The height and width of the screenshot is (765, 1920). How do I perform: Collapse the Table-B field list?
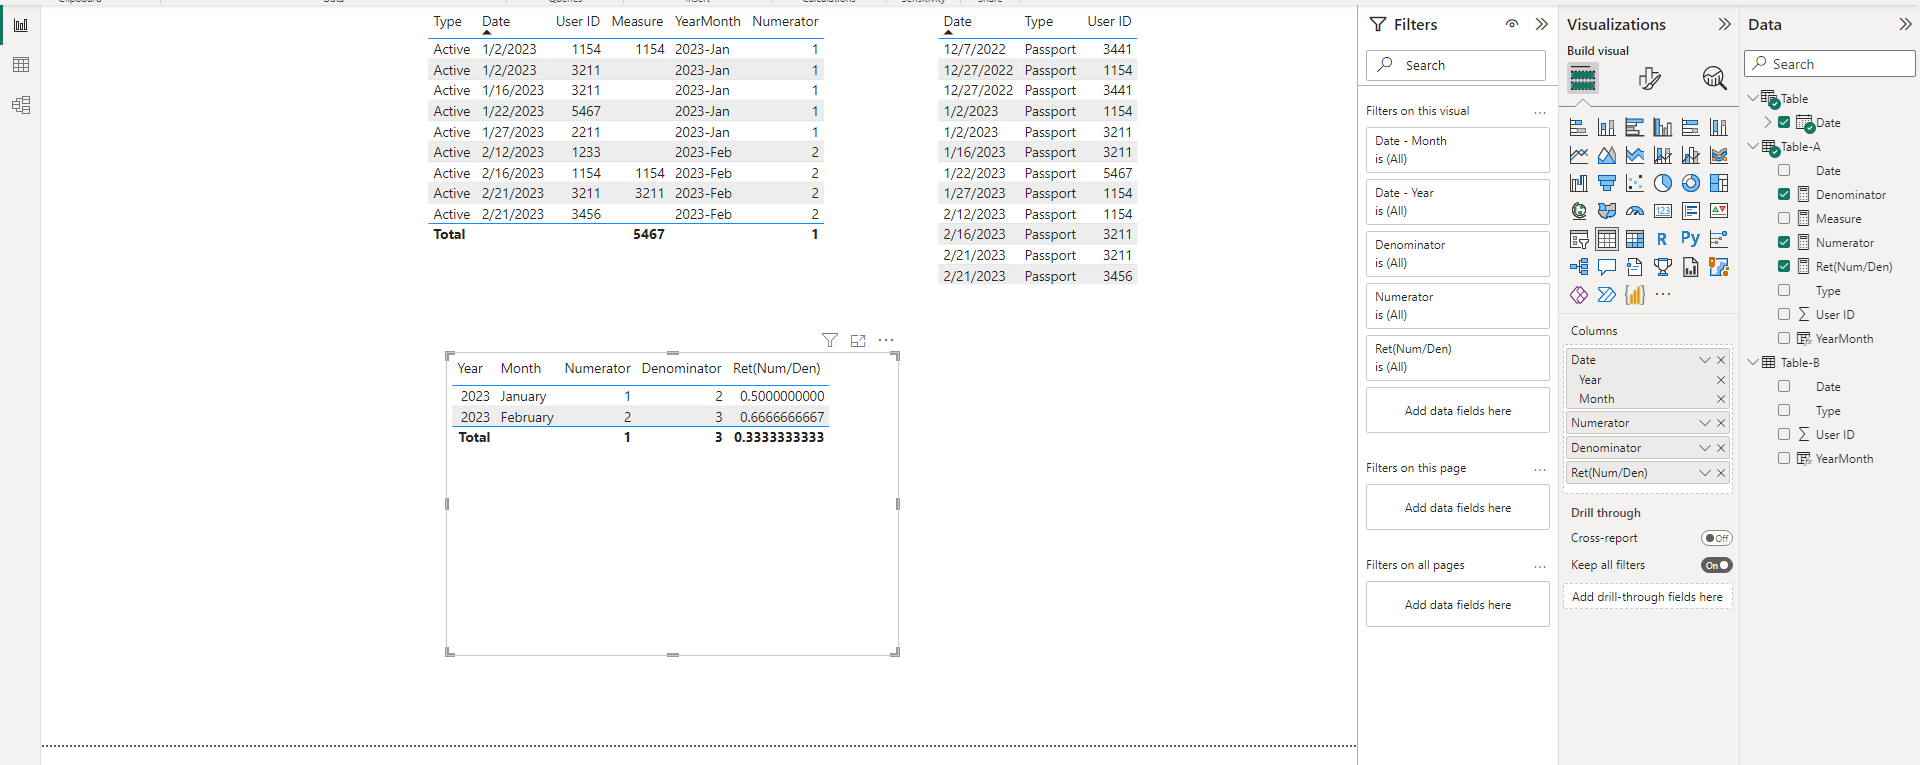point(1752,362)
